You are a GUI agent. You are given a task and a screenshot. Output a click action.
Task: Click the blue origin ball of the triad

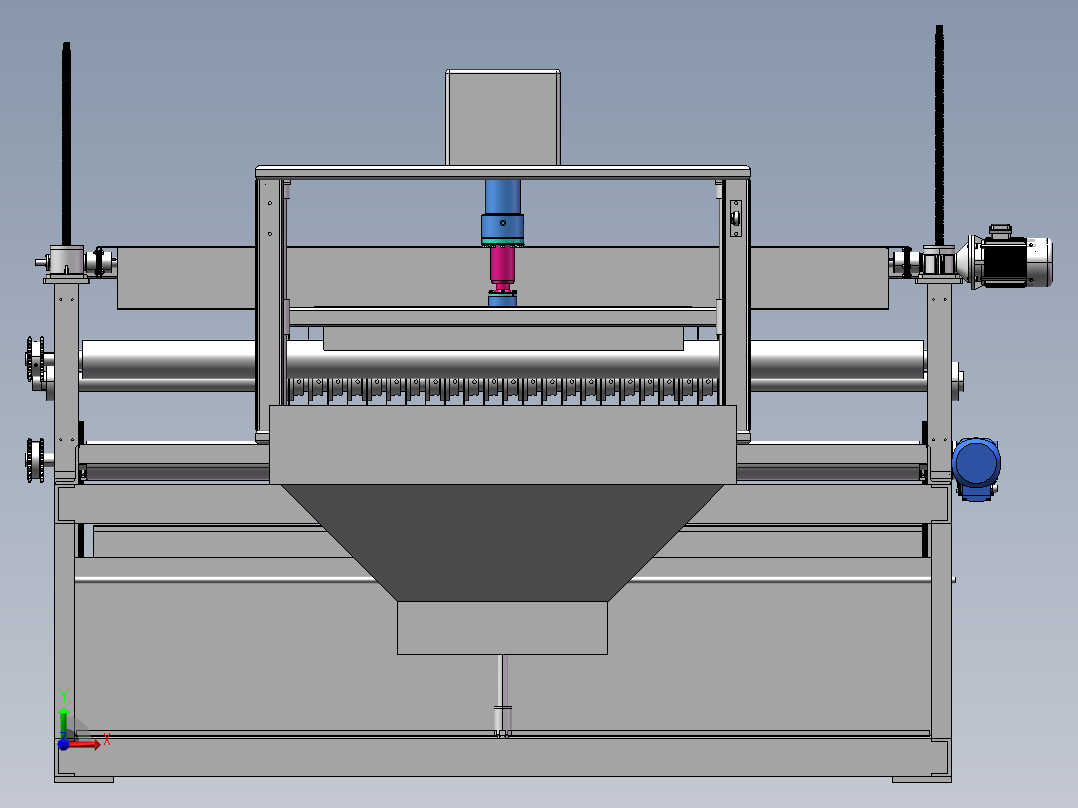tap(63, 744)
